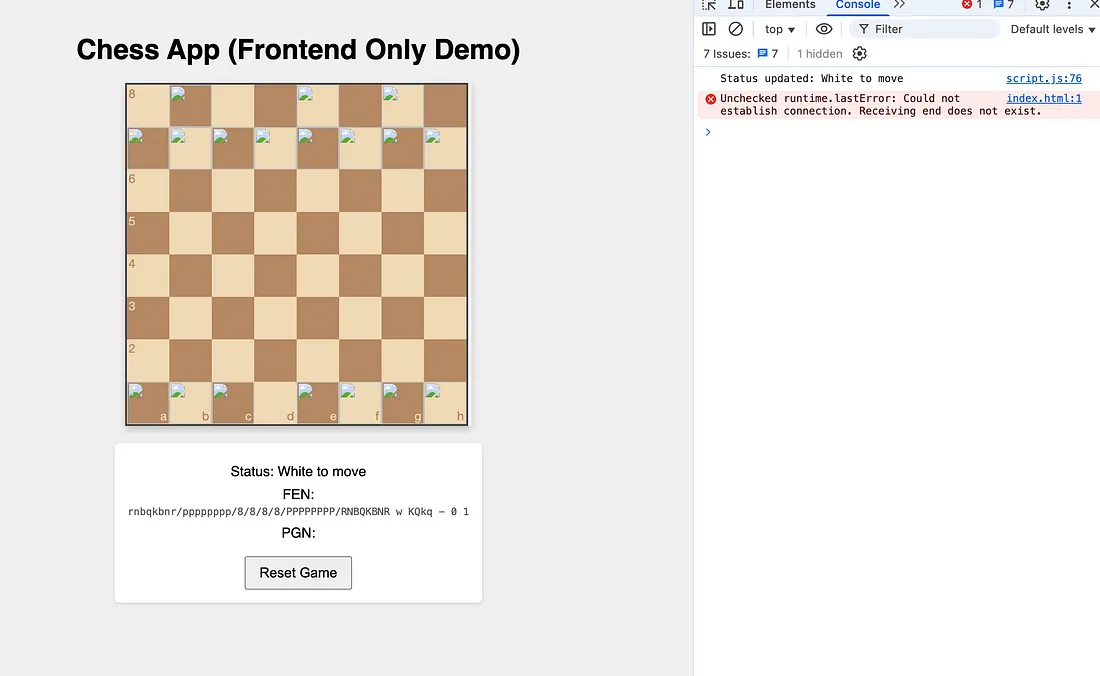Show more DevTools tabs chevron
Viewport: 1100px width, 676px height.
[899, 5]
